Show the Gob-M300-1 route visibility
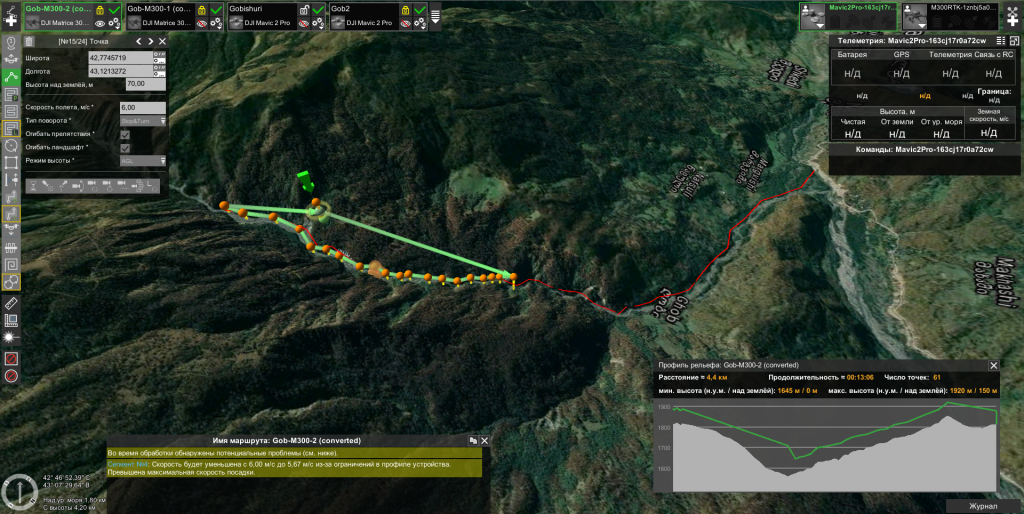 [x=202, y=22]
